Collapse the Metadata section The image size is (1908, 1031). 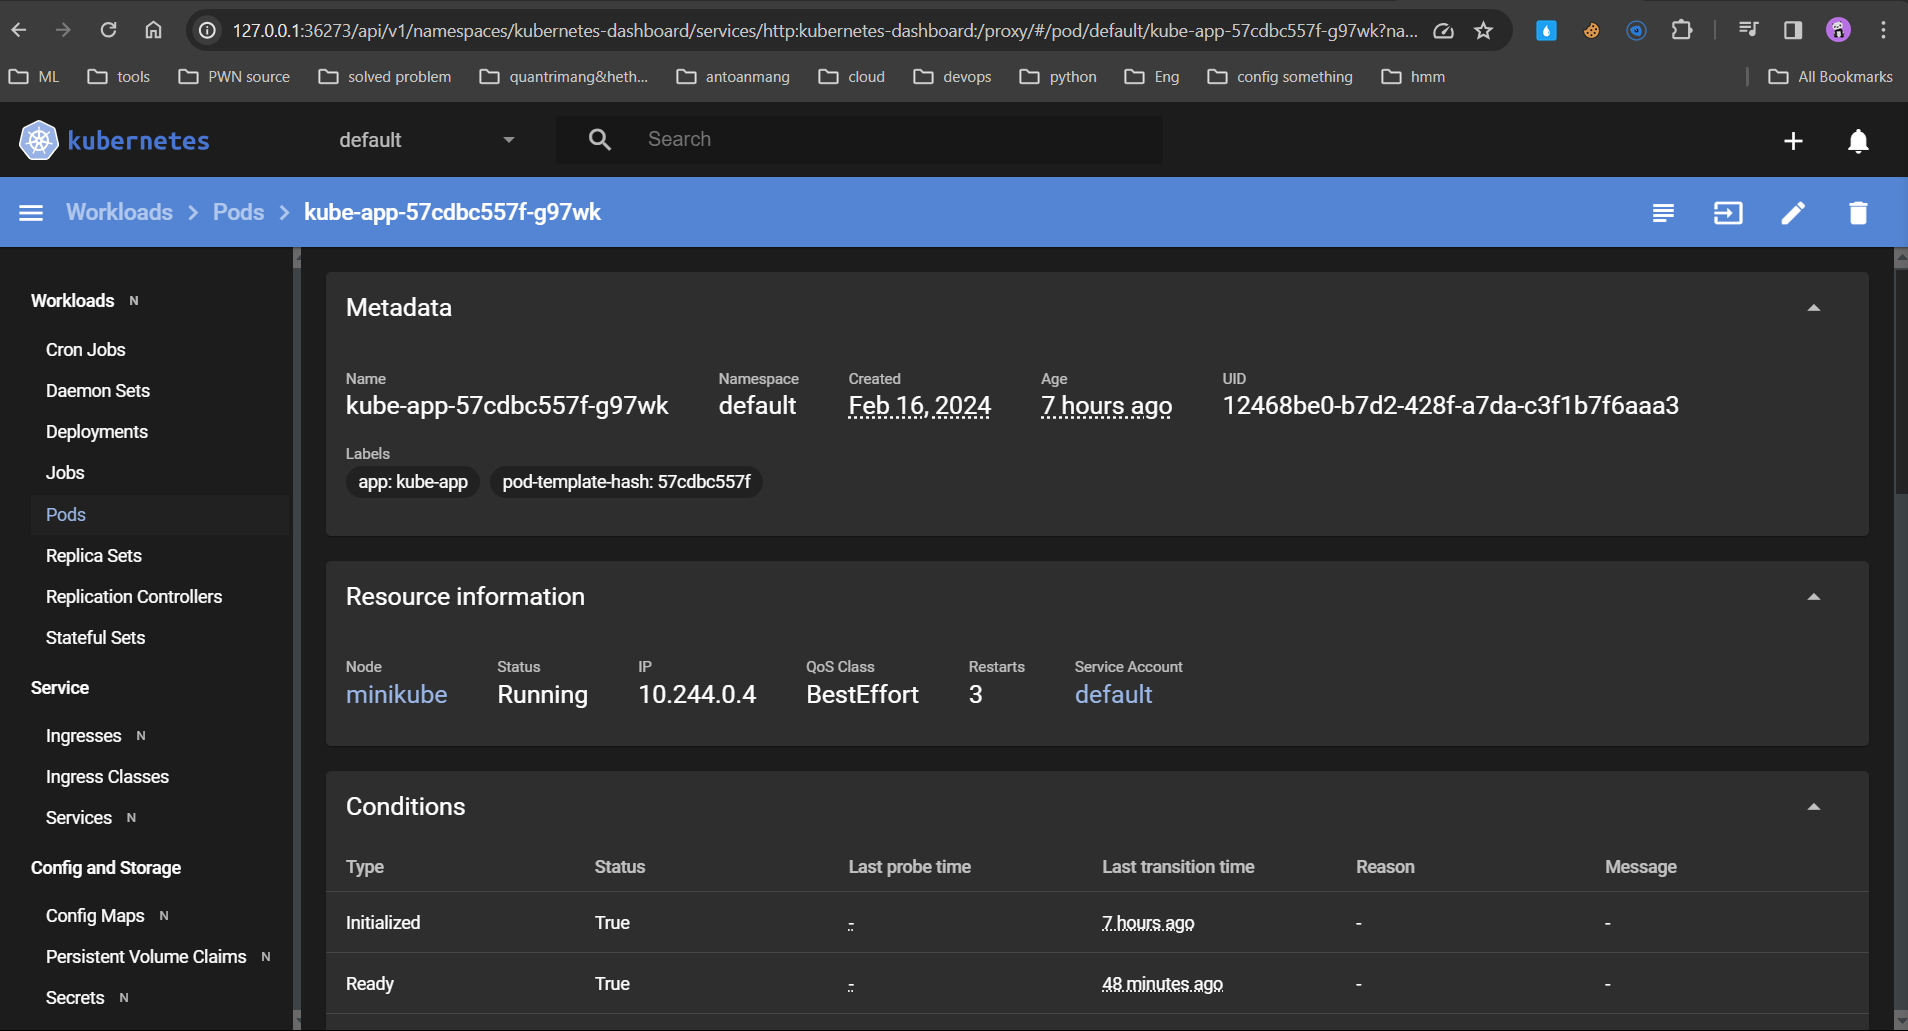click(x=1813, y=308)
